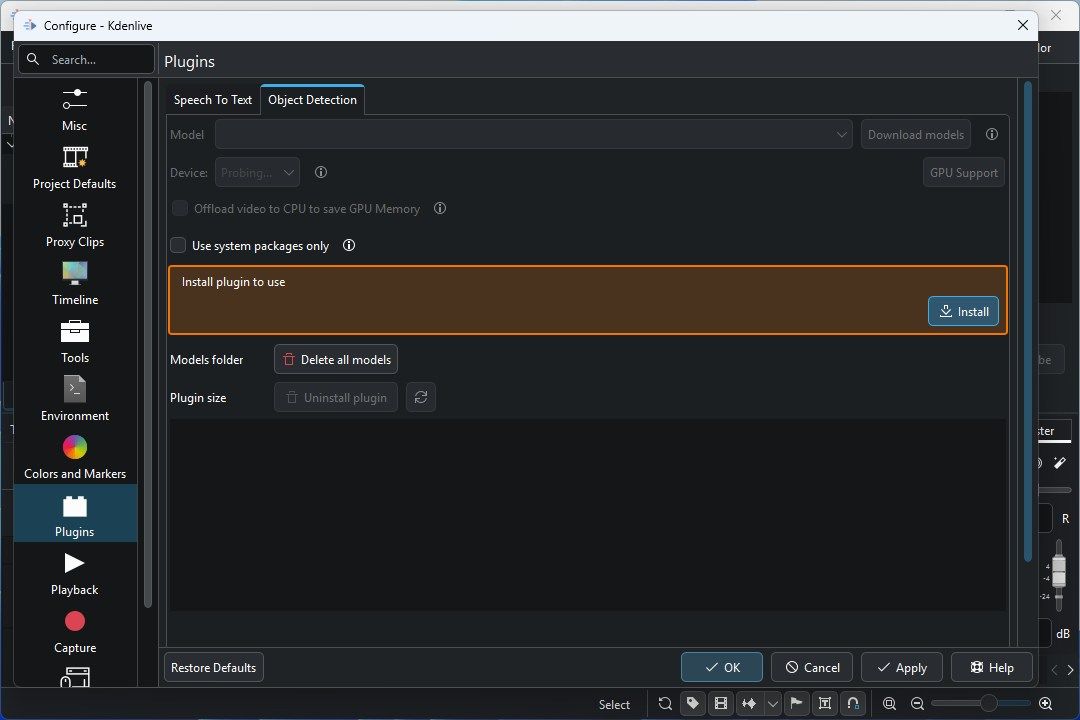This screenshot has width=1080, height=720.
Task: Click the Plugins page vertical scrollbar
Action: [1028, 320]
